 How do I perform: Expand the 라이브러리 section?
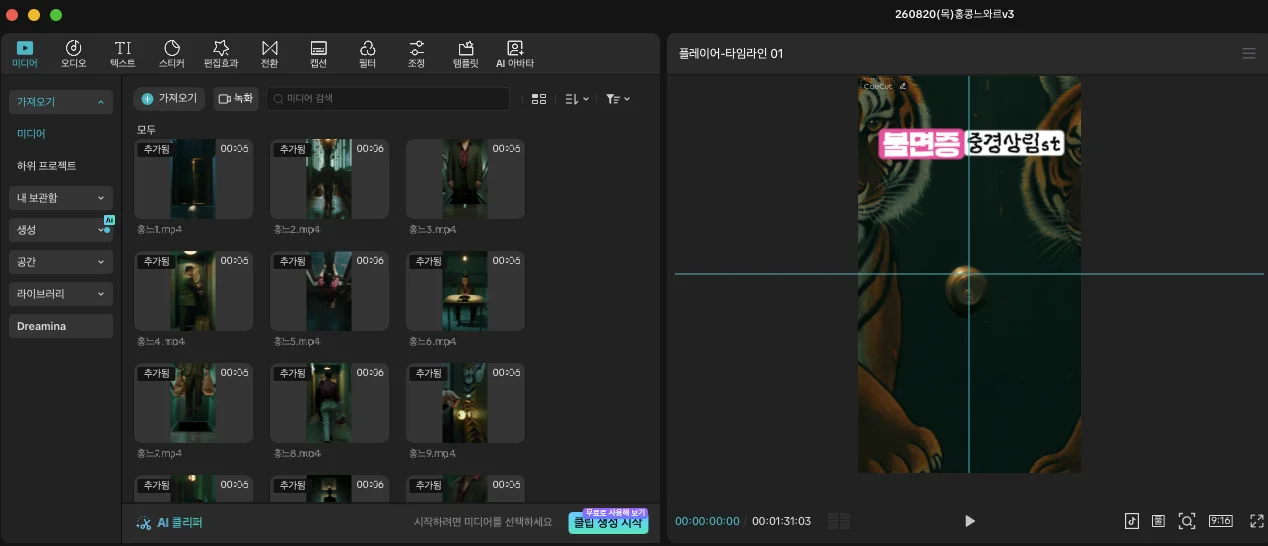point(61,294)
